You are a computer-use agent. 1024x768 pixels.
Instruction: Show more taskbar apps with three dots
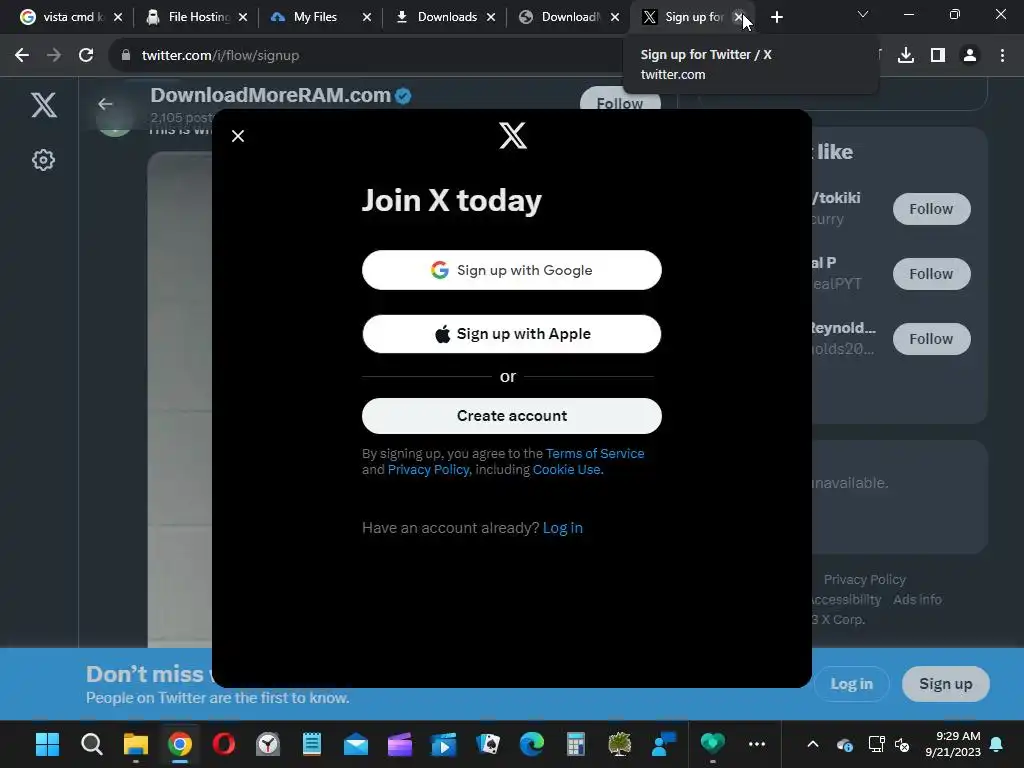pos(757,744)
